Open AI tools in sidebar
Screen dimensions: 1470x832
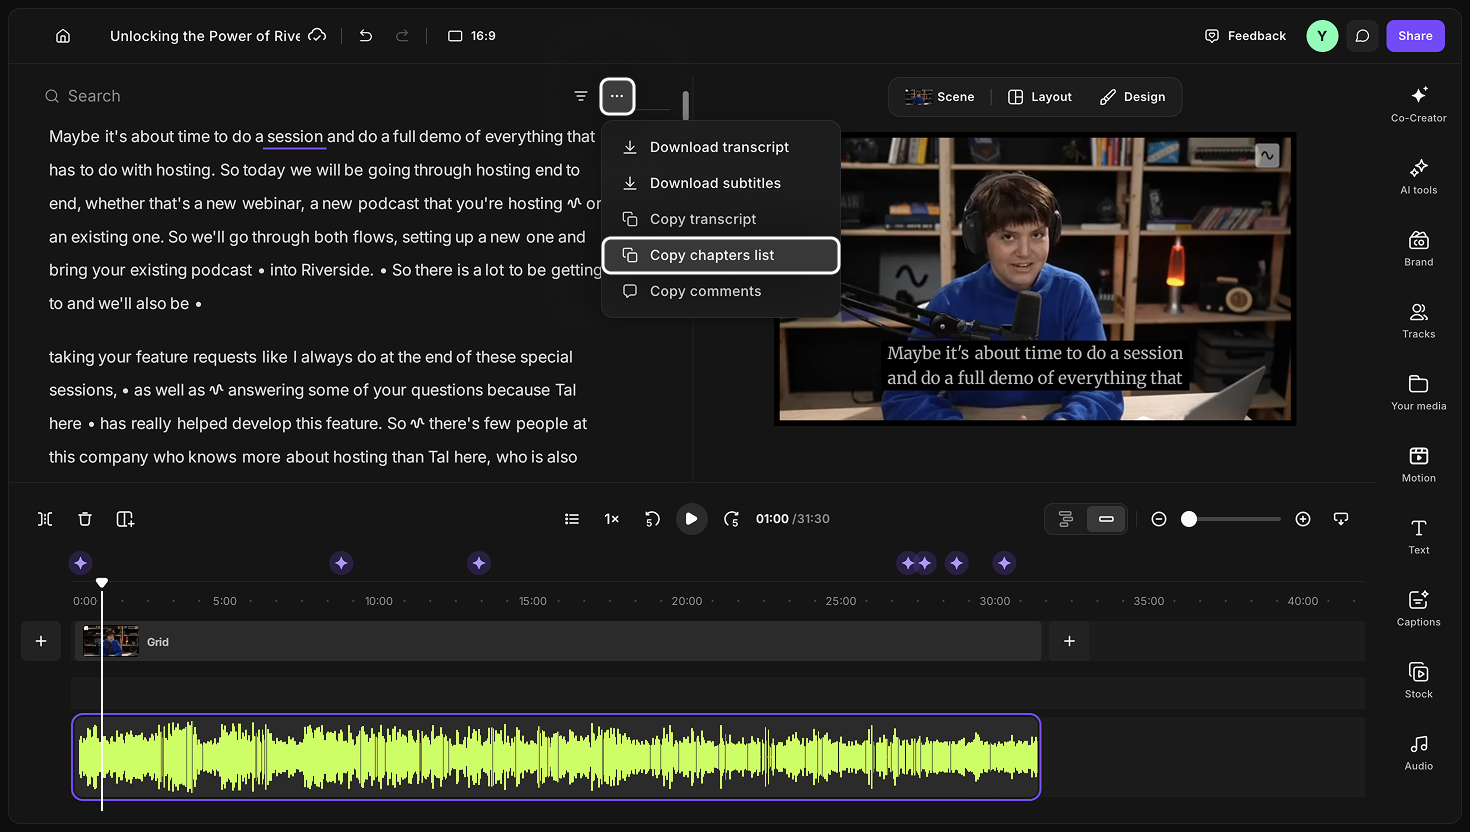point(1418,176)
